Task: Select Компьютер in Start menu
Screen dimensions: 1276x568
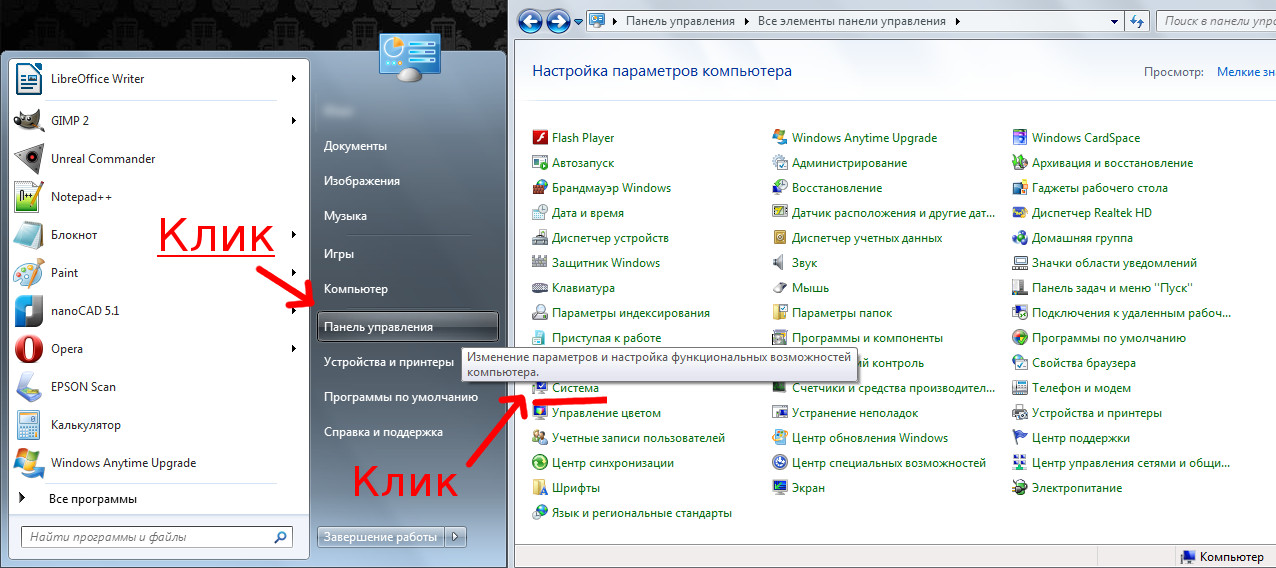Action: (355, 289)
